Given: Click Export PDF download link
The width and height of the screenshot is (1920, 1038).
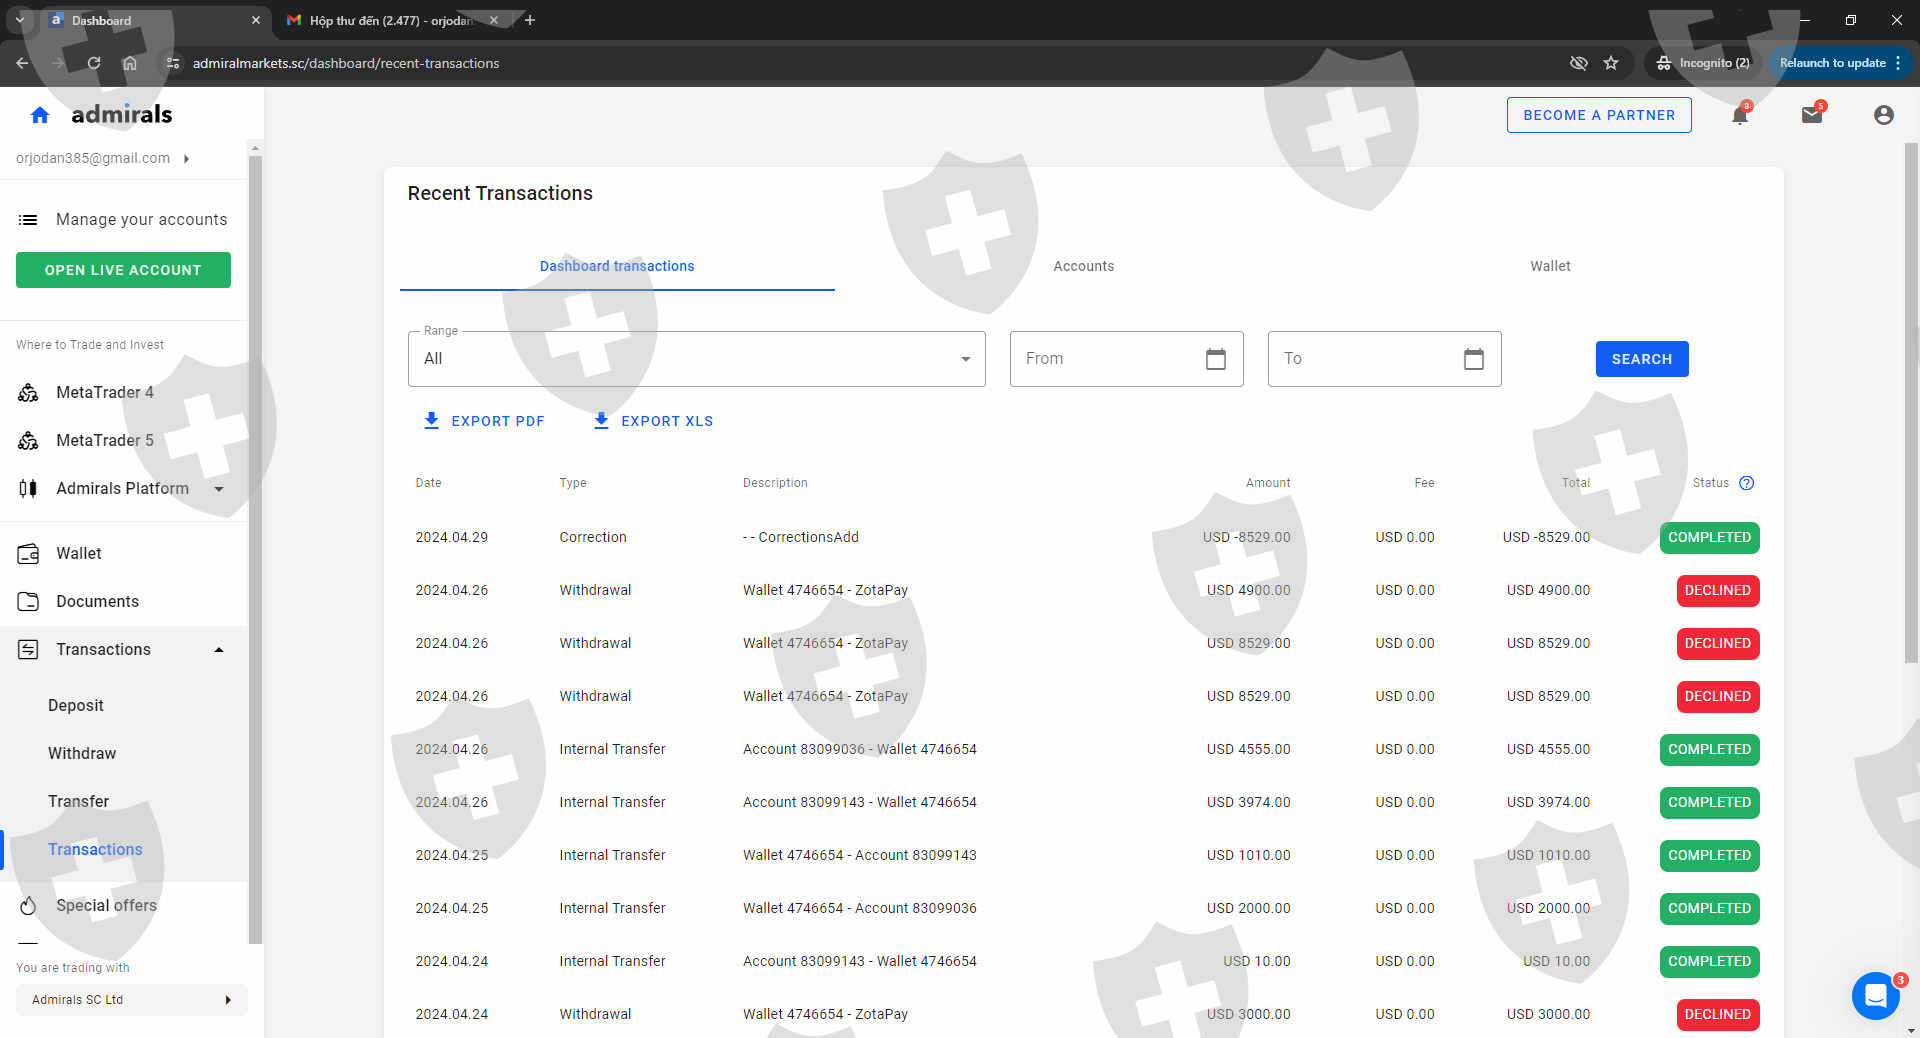Looking at the screenshot, I should tap(484, 421).
